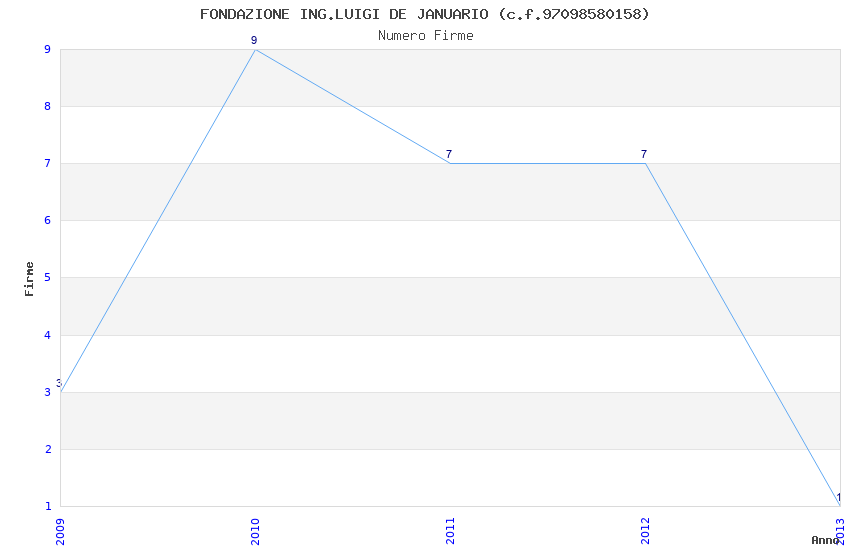850x550 pixels.
Task: Click y-axis tick value 1
Action: pyautogui.click(x=48, y=506)
